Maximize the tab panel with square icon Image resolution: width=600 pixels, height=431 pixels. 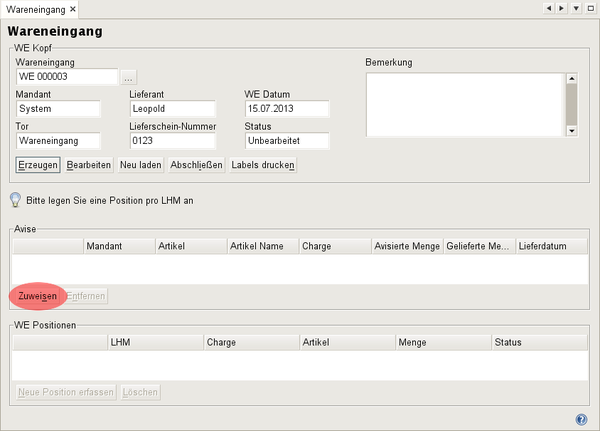[590, 8]
